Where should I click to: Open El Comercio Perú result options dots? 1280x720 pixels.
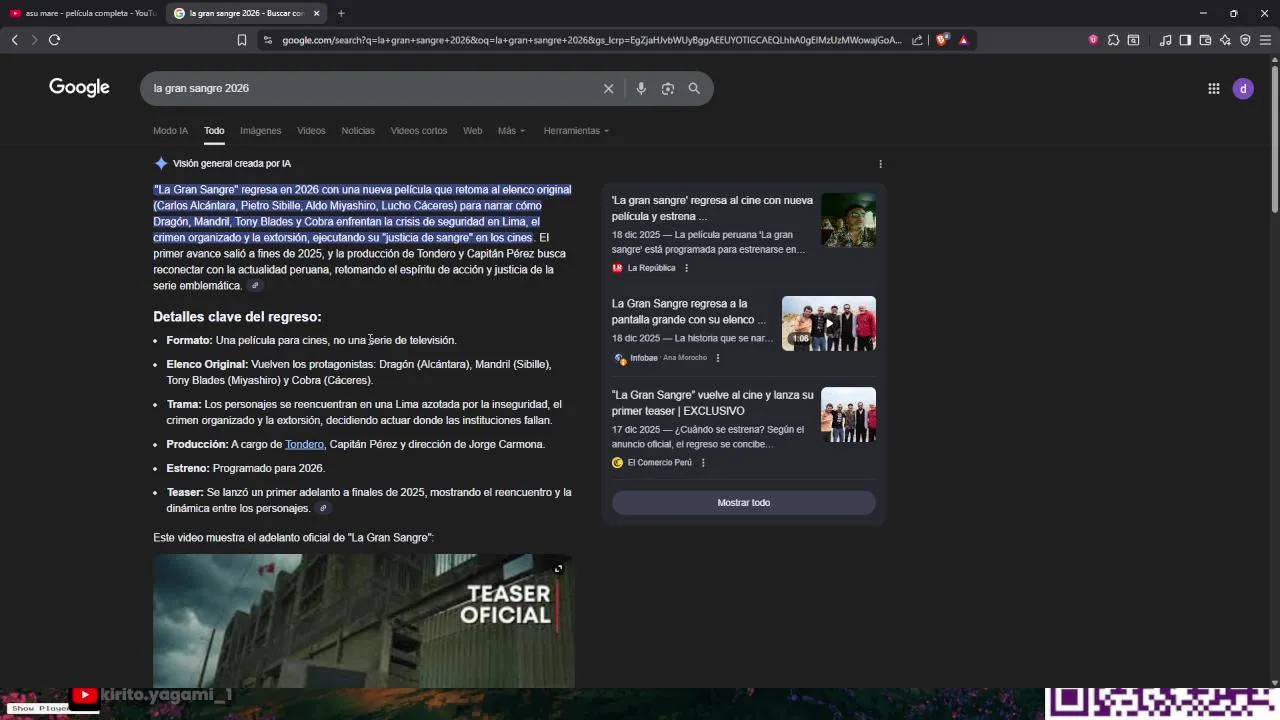pos(703,463)
